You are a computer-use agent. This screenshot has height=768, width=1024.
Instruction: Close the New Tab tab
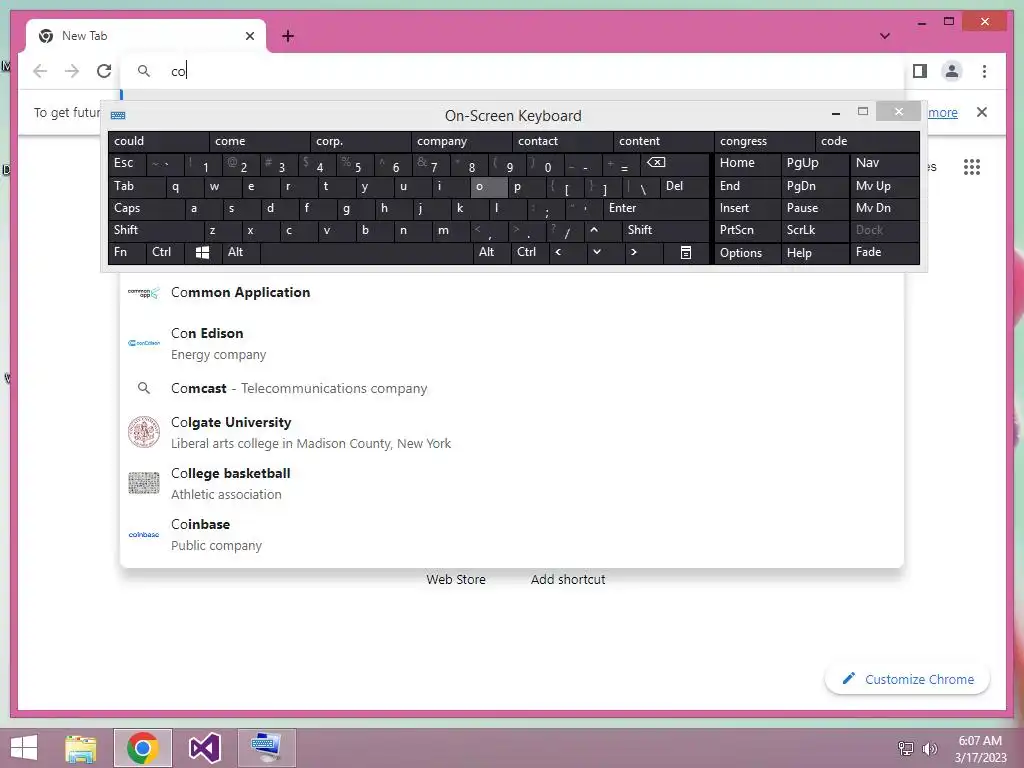tap(249, 36)
